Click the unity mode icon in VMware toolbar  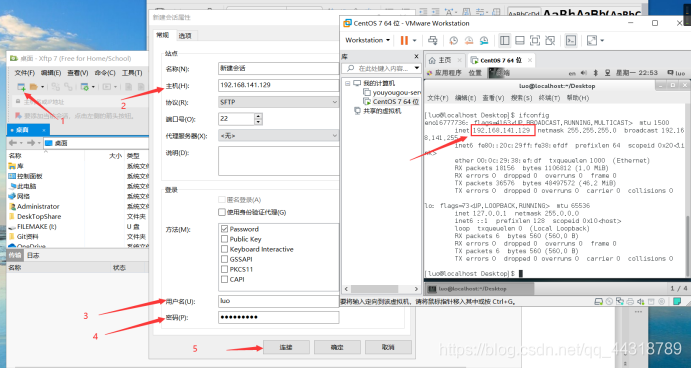coord(550,40)
